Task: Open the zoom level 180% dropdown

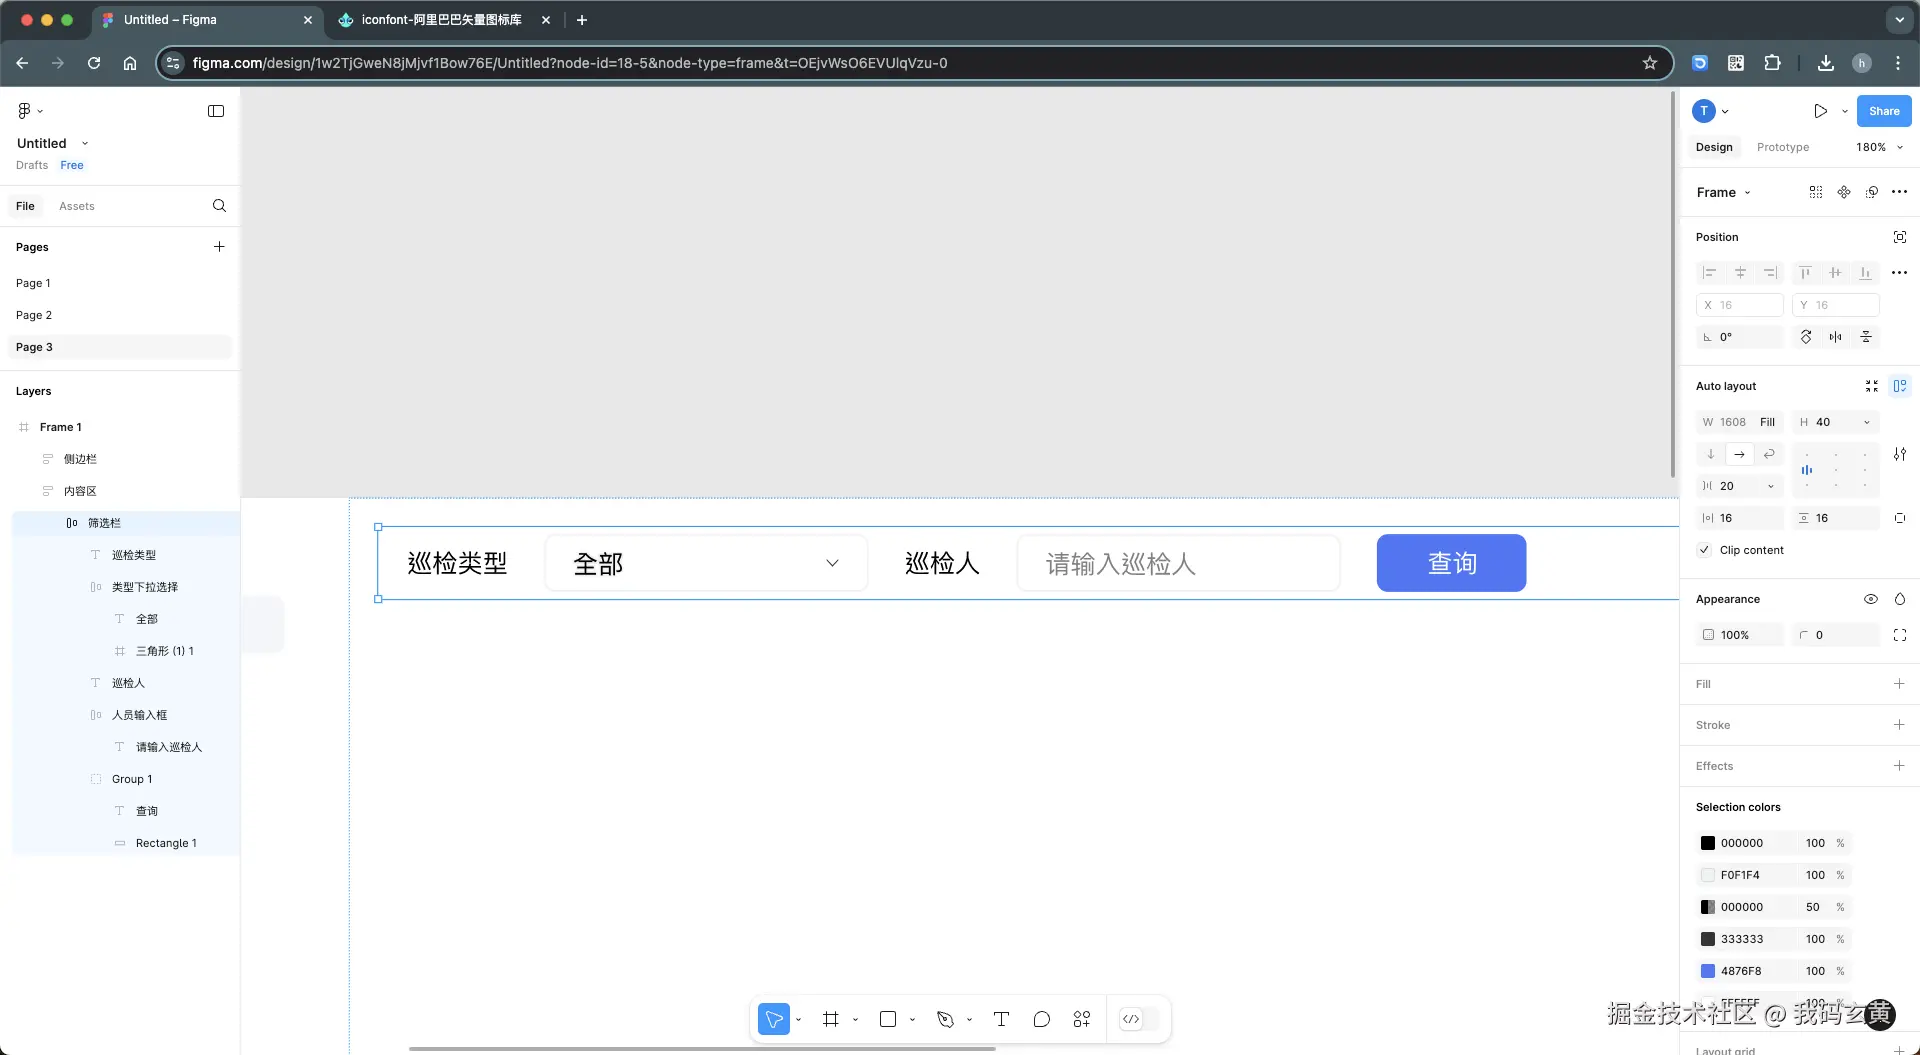Action: [1880, 147]
